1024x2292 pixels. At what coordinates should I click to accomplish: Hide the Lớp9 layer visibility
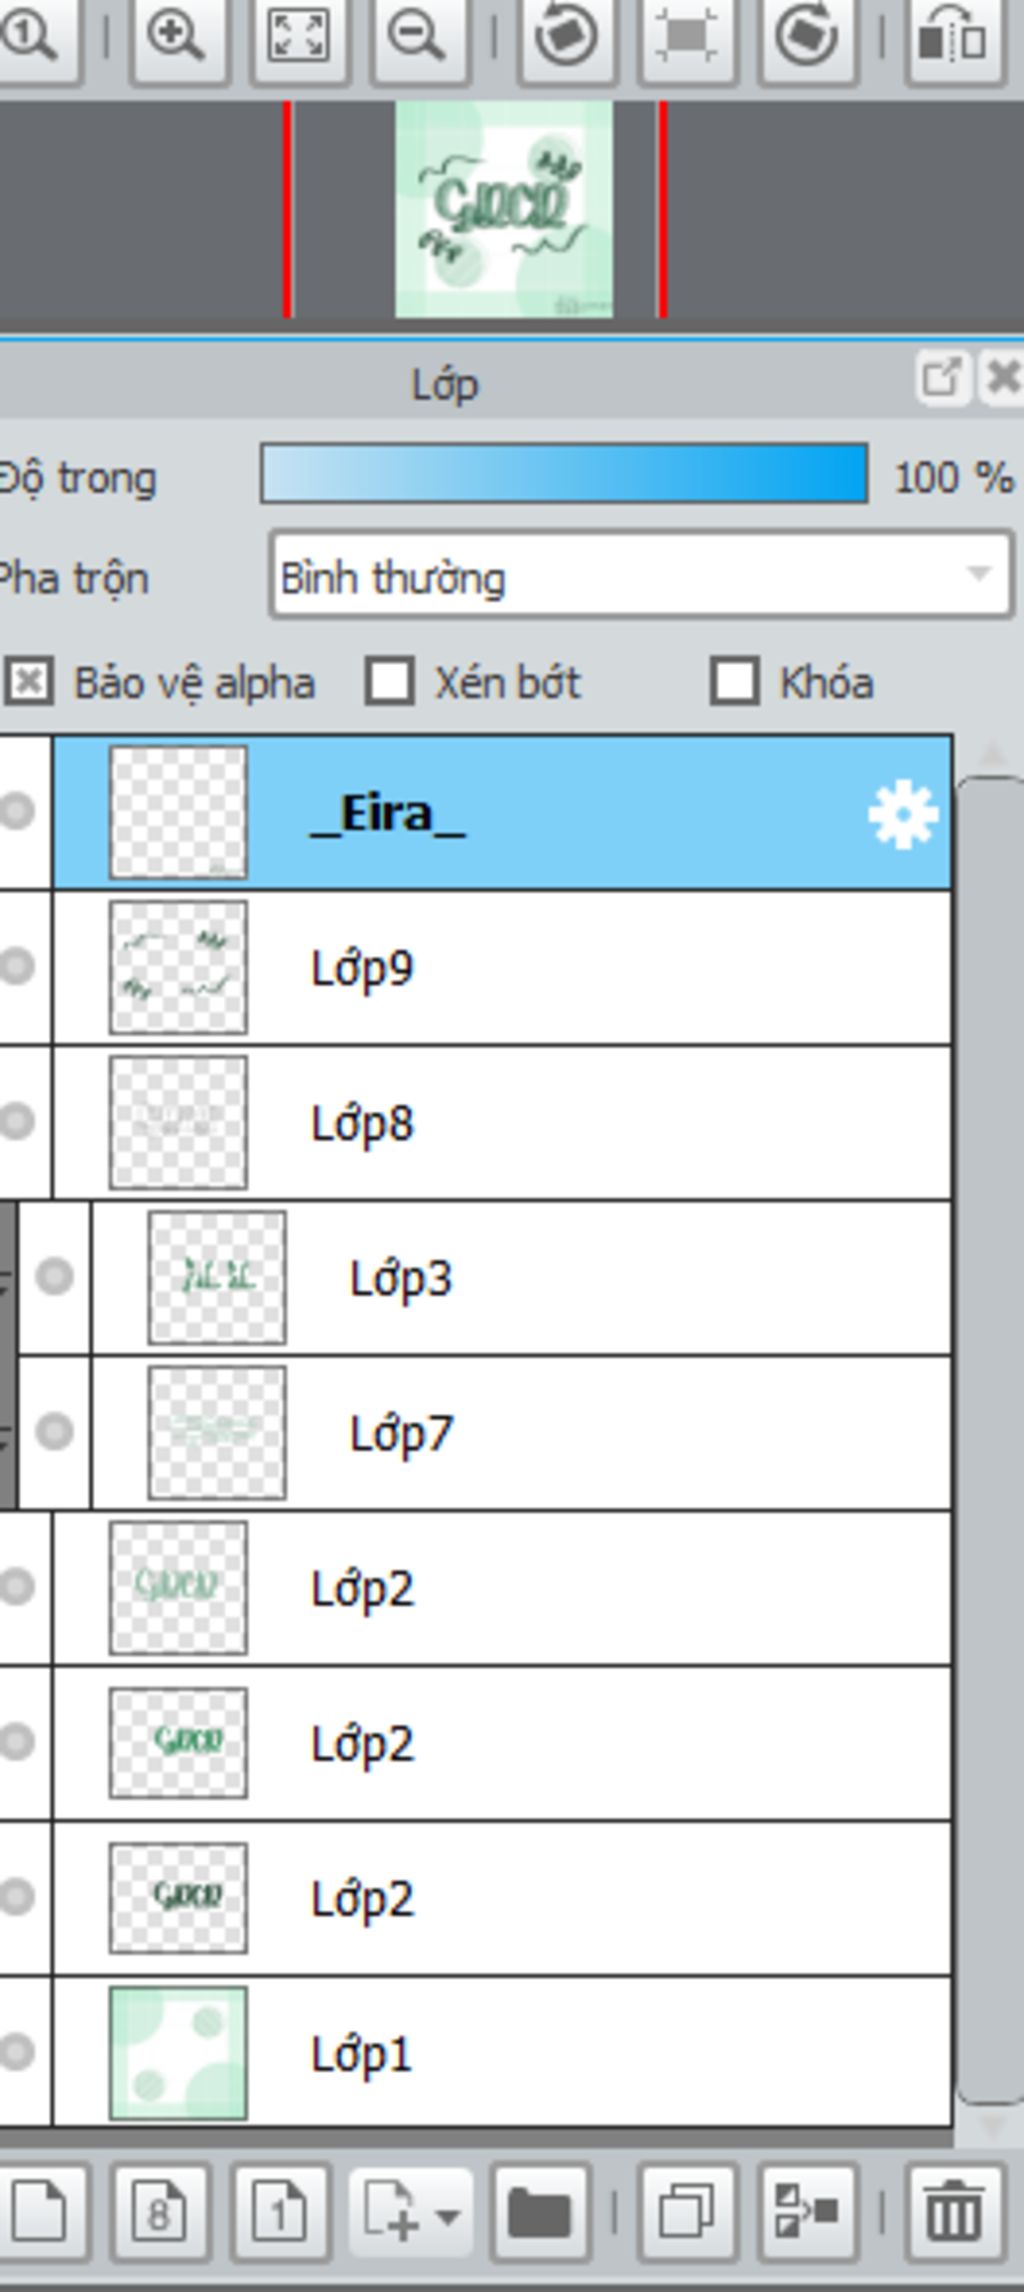click(x=17, y=967)
